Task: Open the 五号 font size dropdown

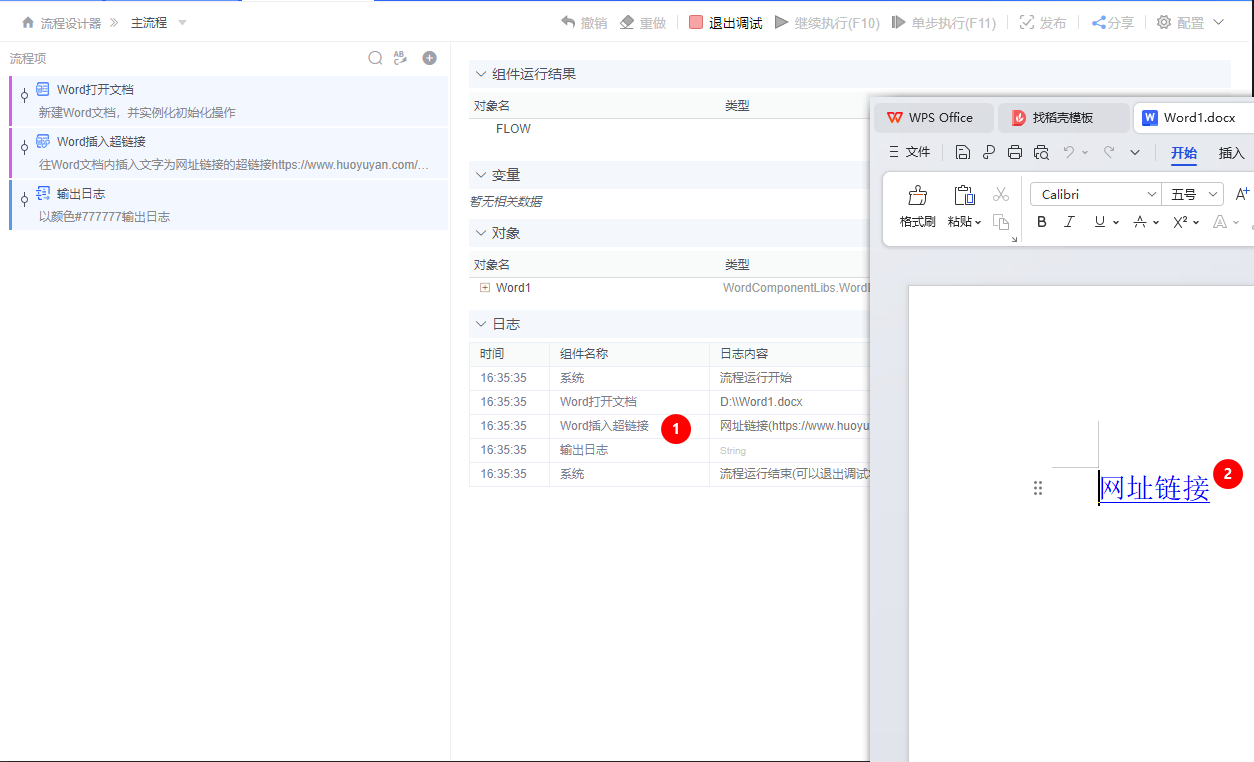Action: pyautogui.click(x=1193, y=194)
